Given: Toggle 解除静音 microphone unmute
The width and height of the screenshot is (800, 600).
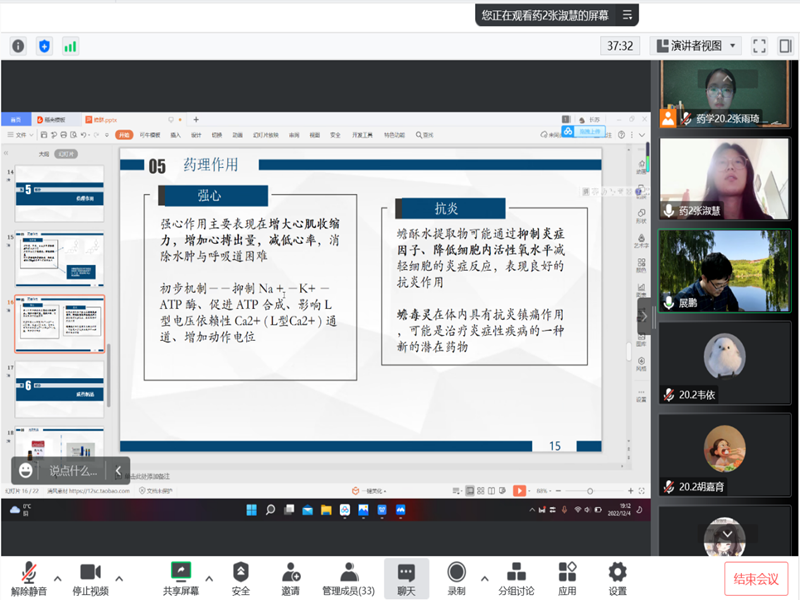Looking at the screenshot, I should [x=30, y=573].
